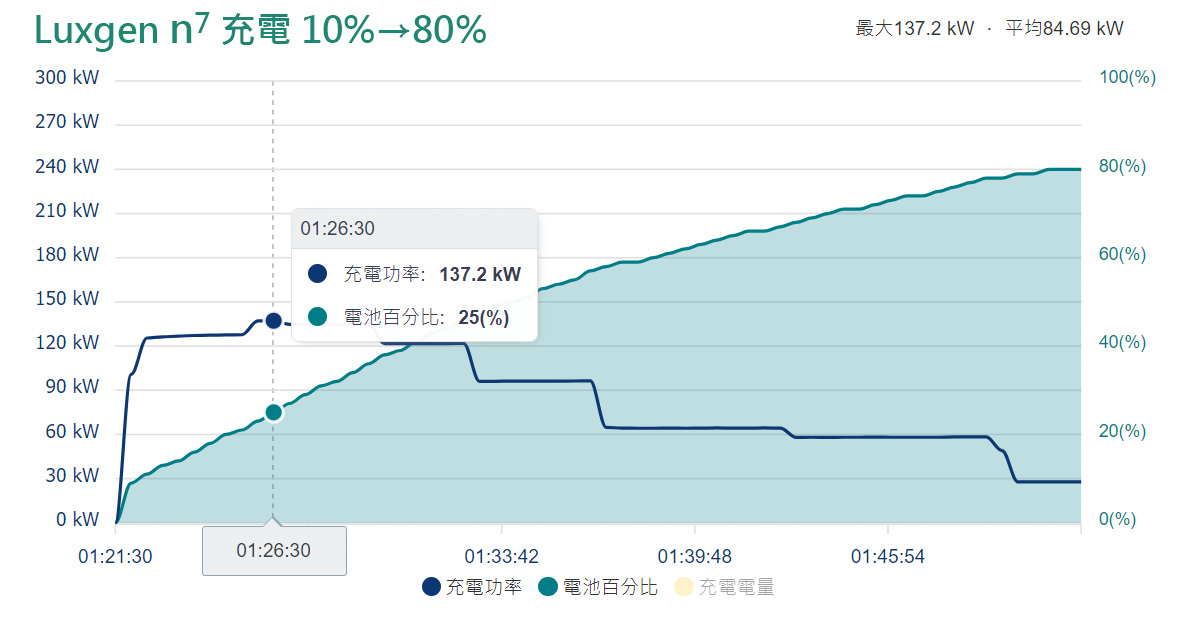Click the 最大137.2 kW summary text
The height and width of the screenshot is (620, 1180).
[914, 28]
